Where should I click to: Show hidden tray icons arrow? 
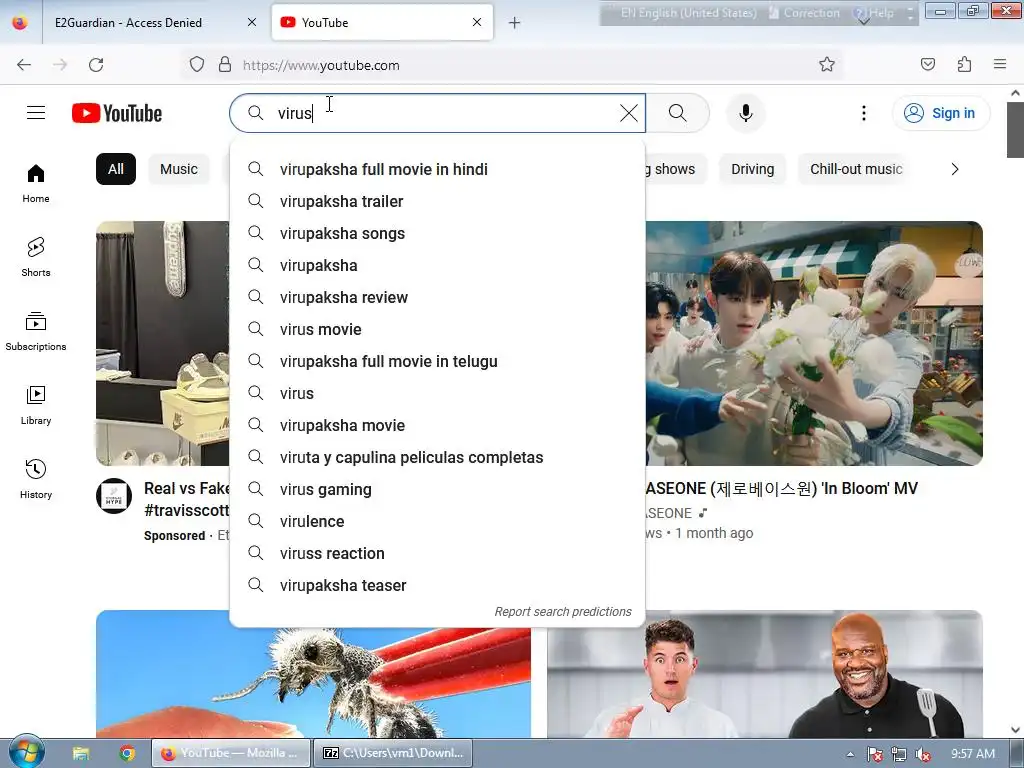point(850,754)
